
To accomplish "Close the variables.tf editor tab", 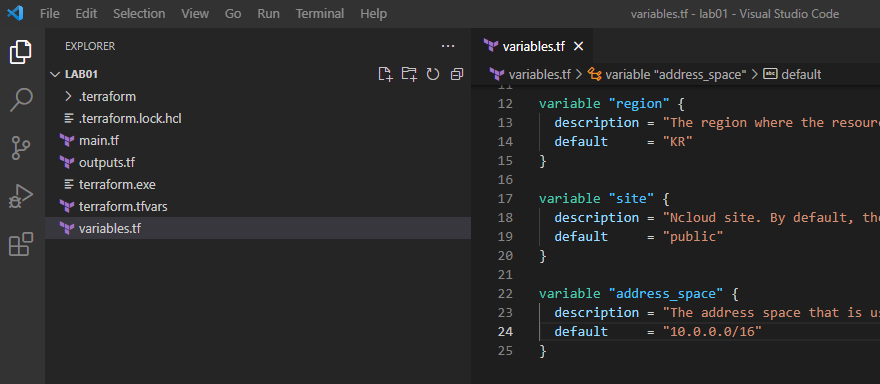I will point(578,46).
